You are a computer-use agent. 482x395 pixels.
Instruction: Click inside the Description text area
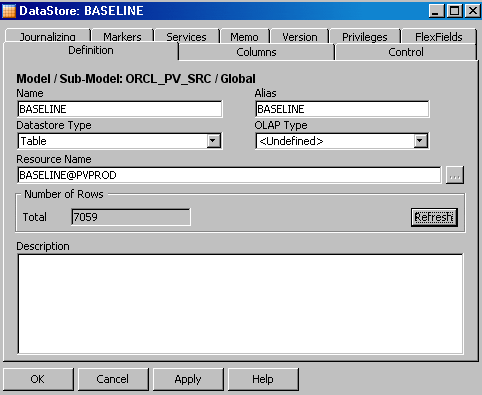tap(240, 304)
